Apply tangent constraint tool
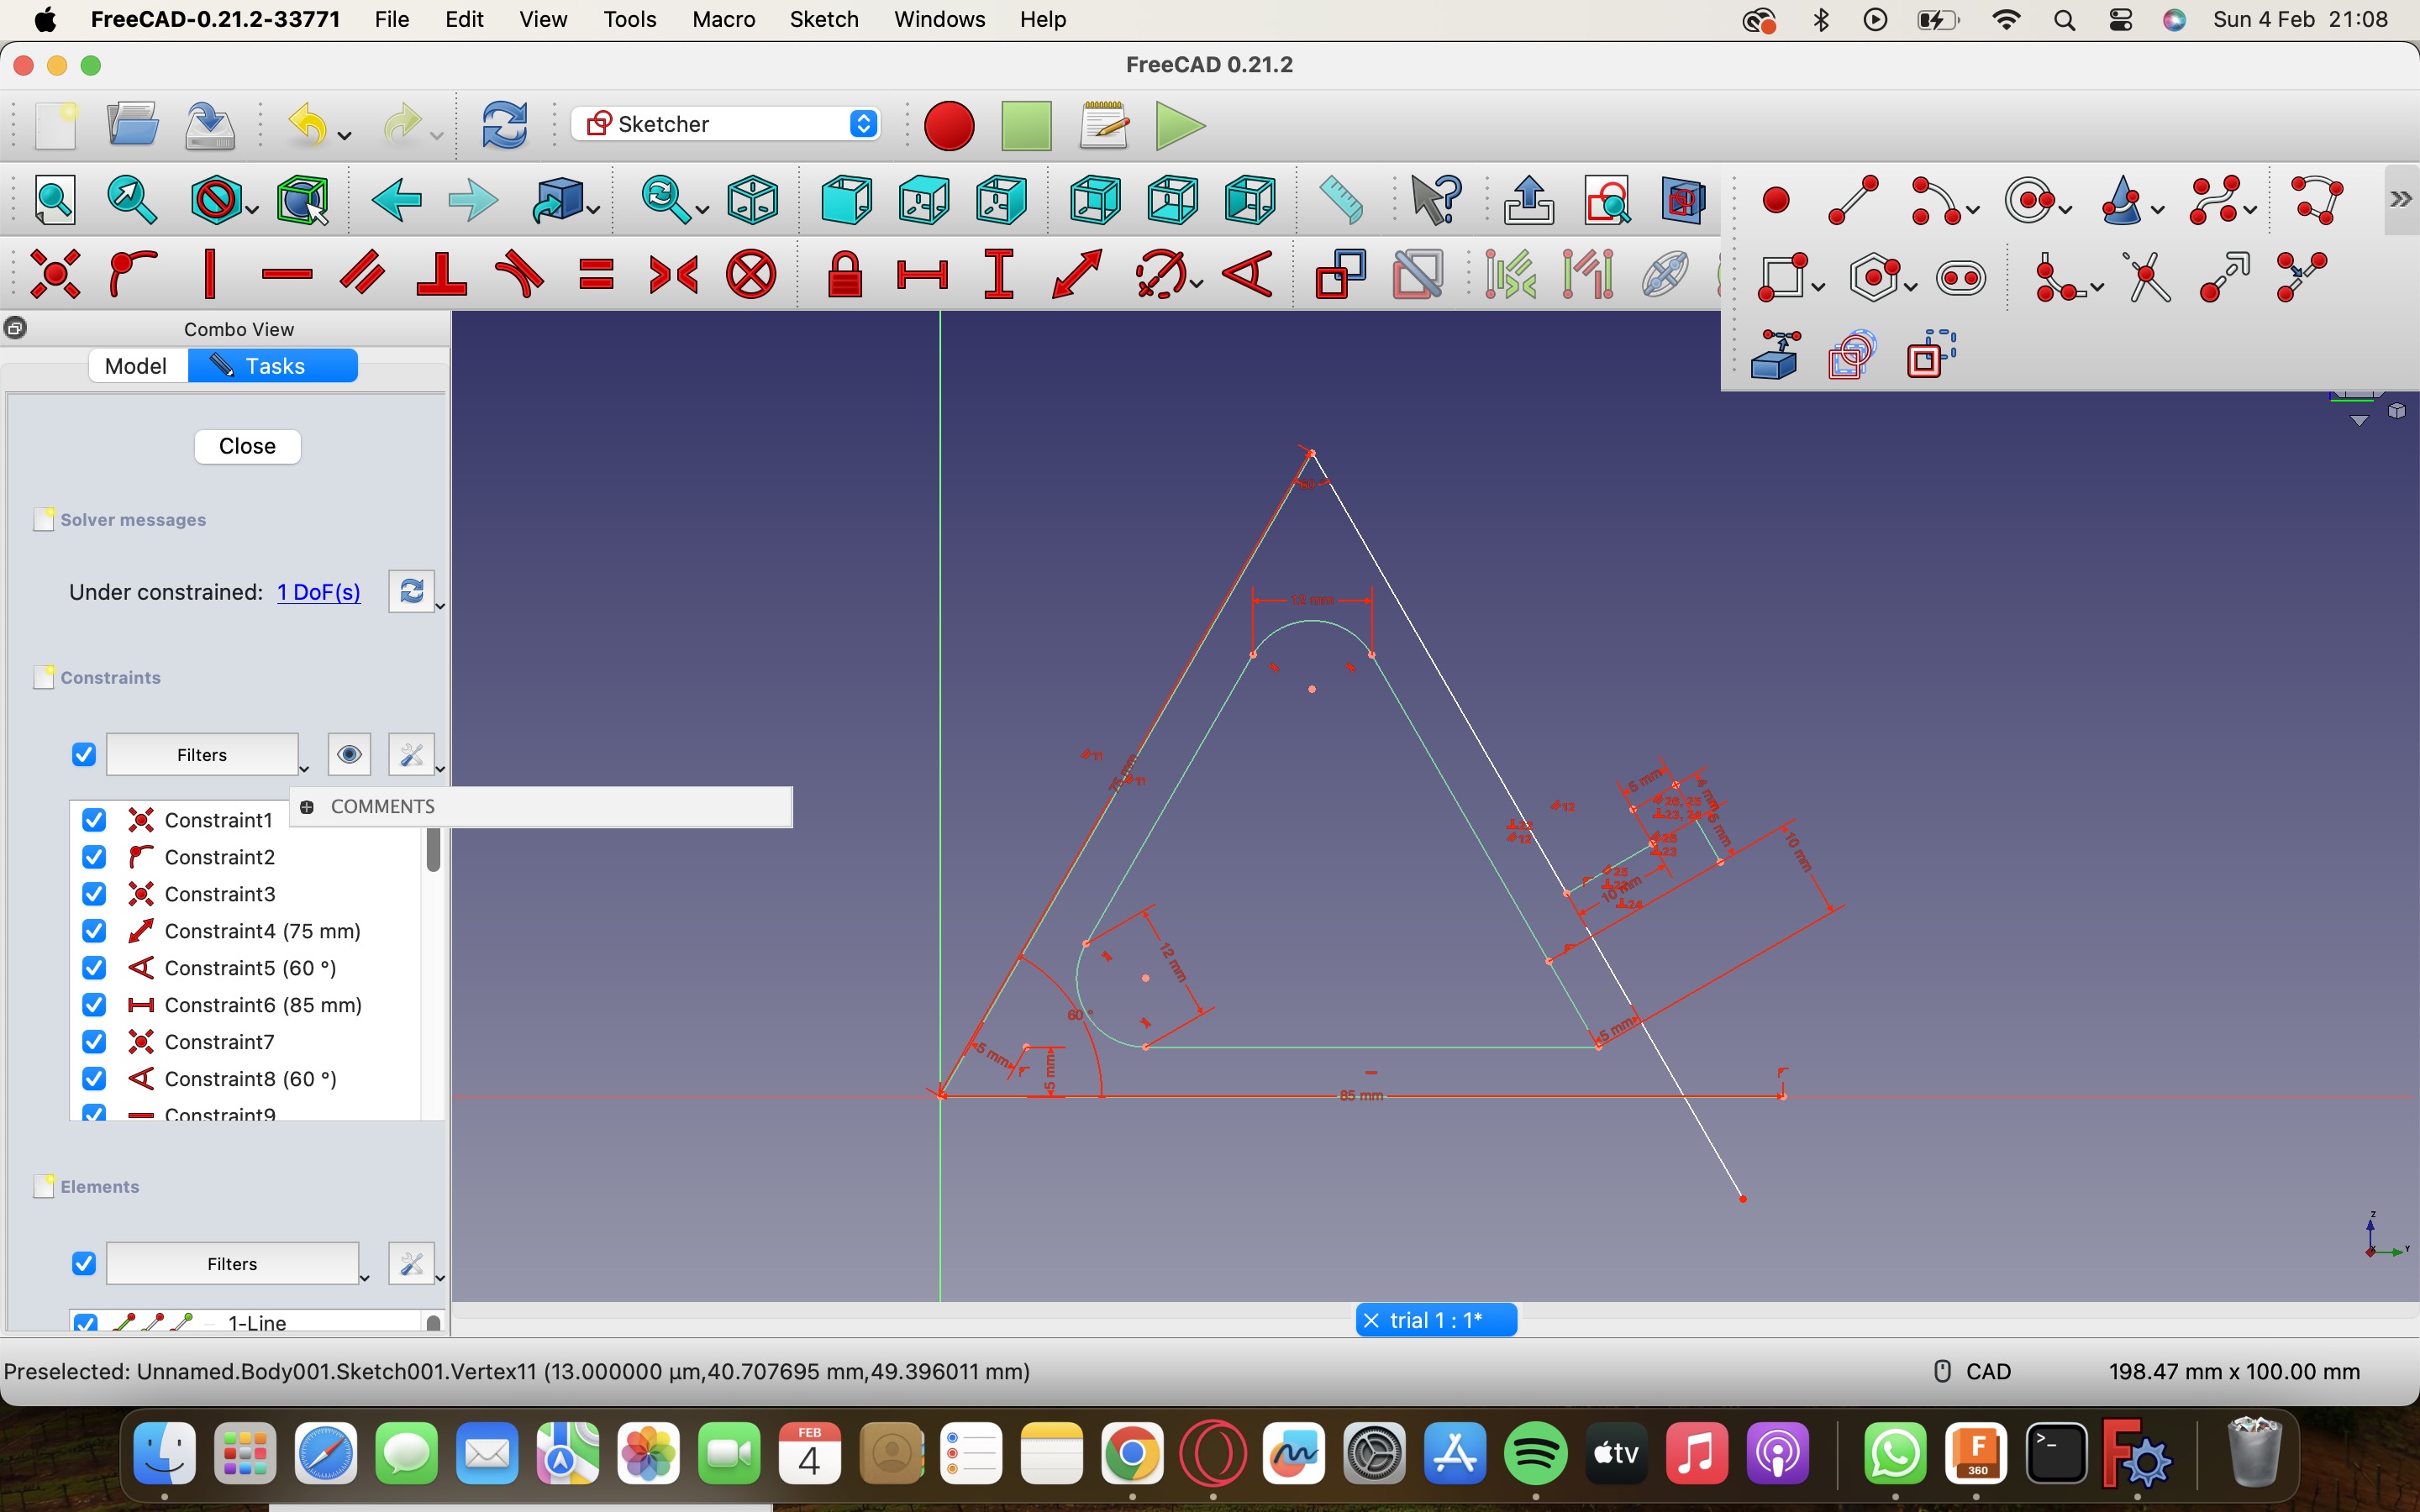The image size is (2420, 1512). (519, 274)
